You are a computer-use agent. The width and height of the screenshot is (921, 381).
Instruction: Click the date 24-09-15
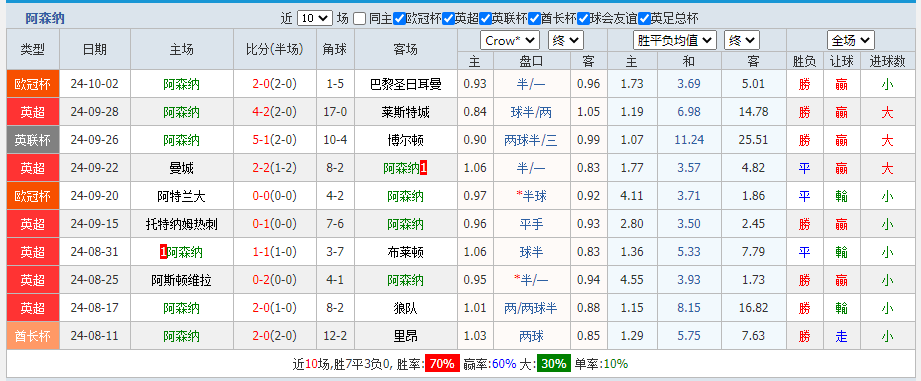point(94,224)
